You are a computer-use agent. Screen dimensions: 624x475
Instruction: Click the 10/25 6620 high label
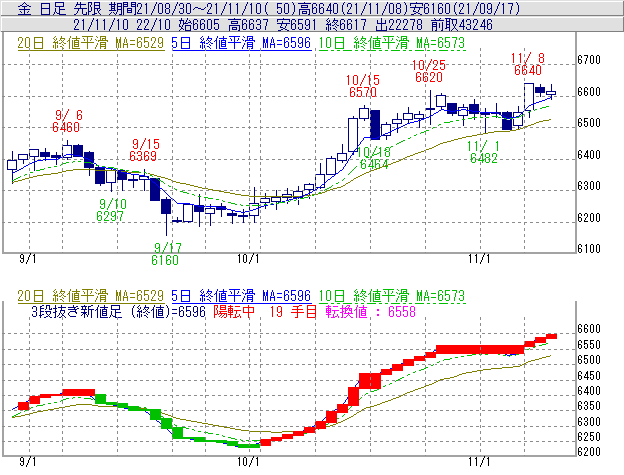point(429,71)
